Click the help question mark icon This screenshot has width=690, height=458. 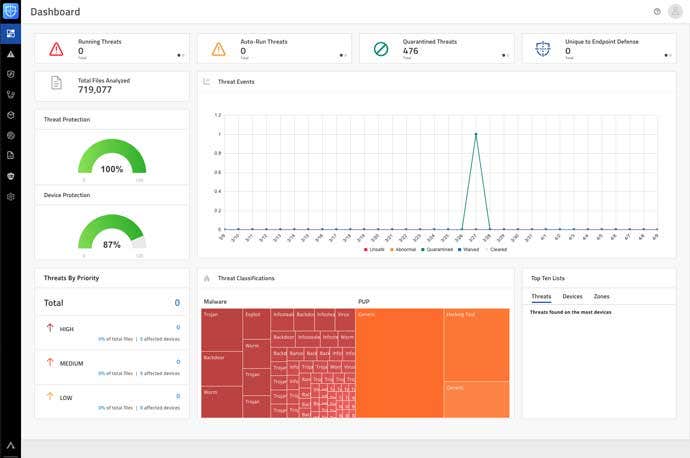(657, 12)
